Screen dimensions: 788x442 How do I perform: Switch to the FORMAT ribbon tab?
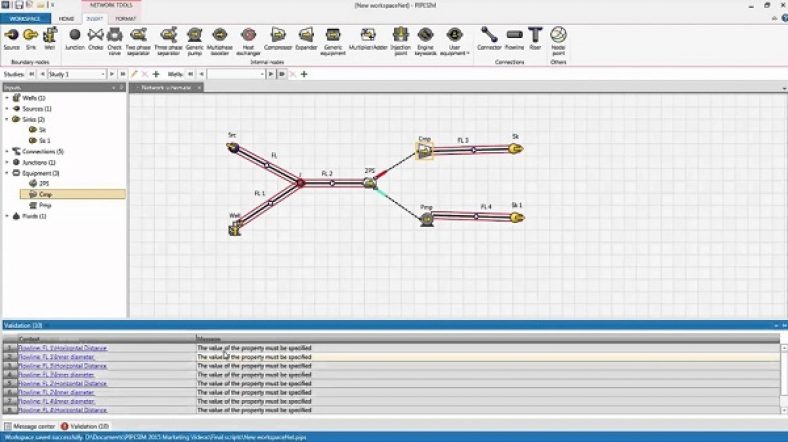pos(125,19)
